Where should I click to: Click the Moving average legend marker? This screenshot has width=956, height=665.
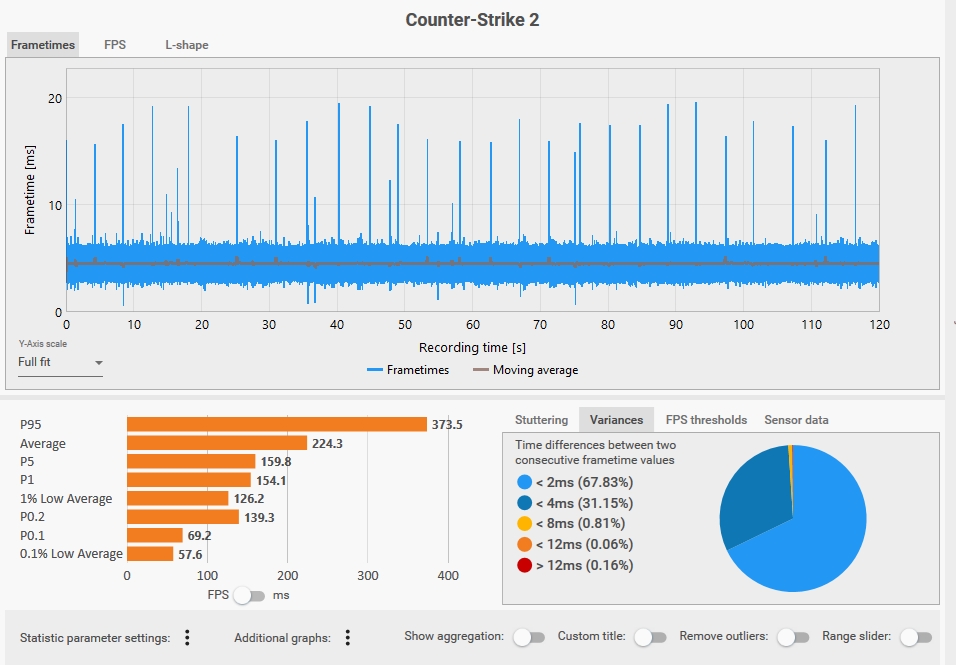click(482, 370)
